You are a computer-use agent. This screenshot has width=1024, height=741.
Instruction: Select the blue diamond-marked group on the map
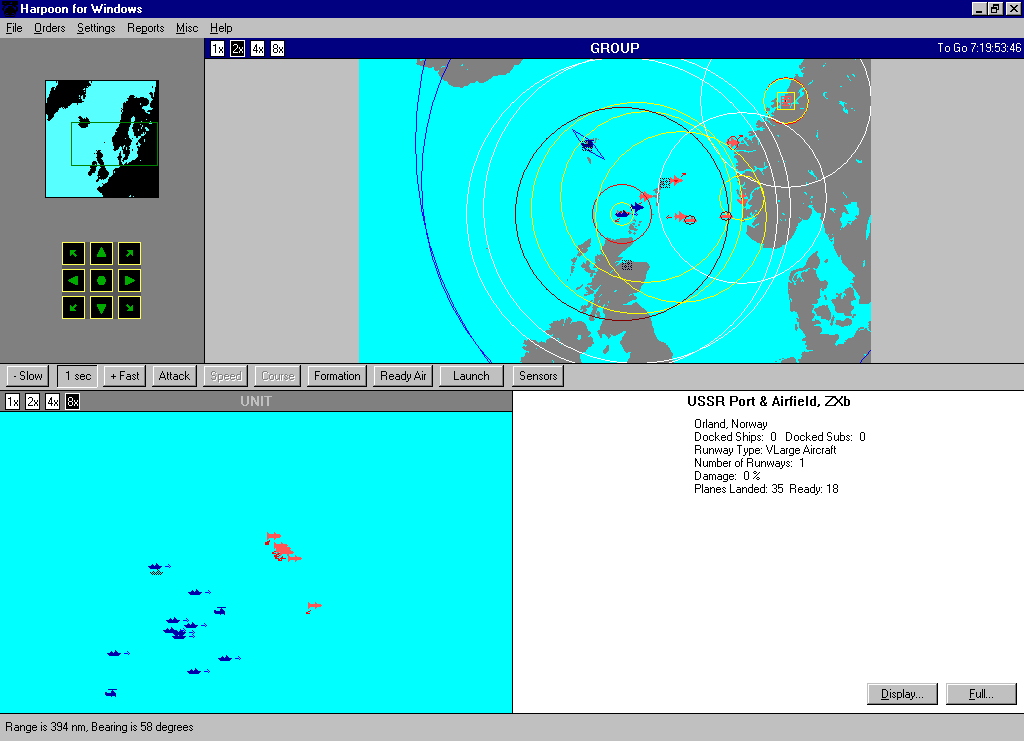point(588,144)
